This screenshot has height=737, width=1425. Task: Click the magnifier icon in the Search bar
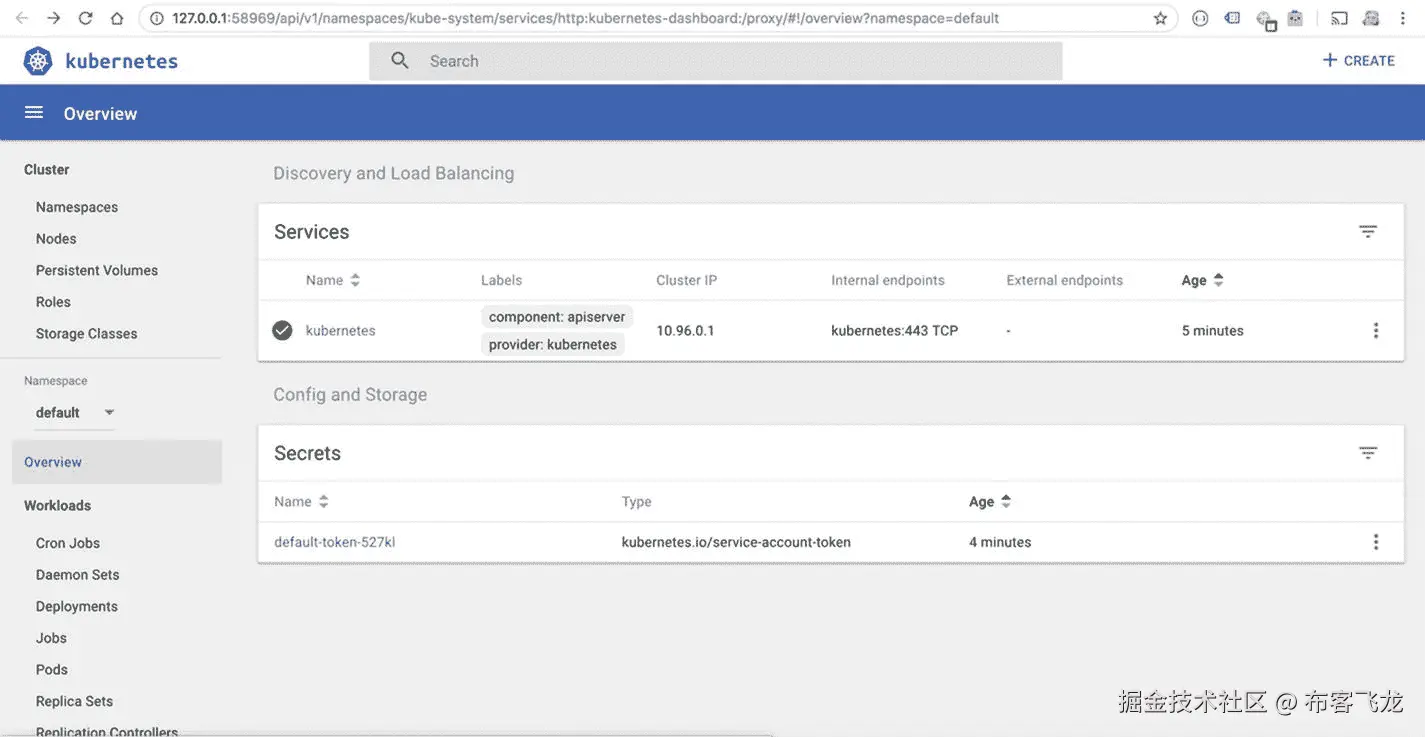(400, 61)
